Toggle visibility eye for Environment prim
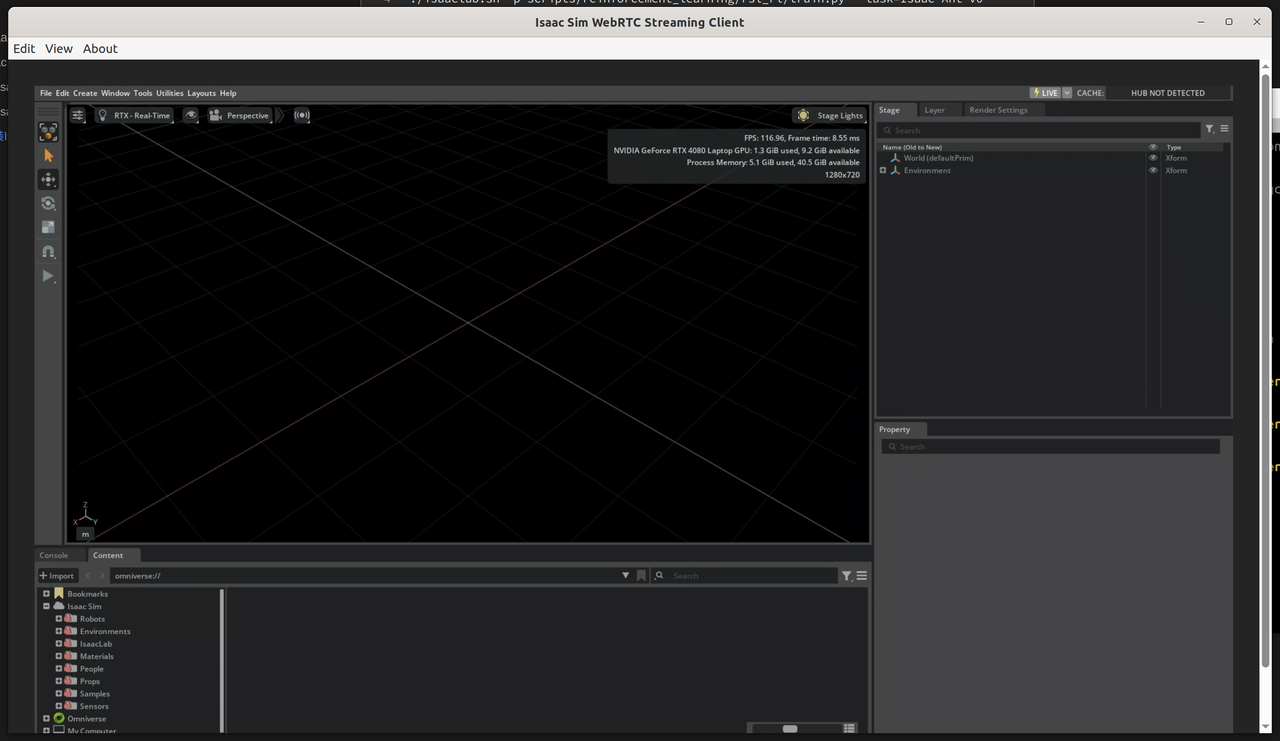 [x=1153, y=170]
